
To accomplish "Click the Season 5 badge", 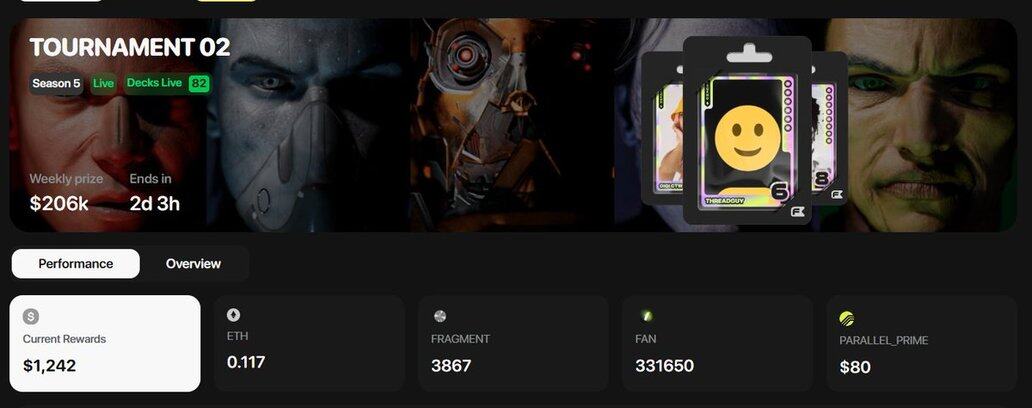I will coord(56,84).
